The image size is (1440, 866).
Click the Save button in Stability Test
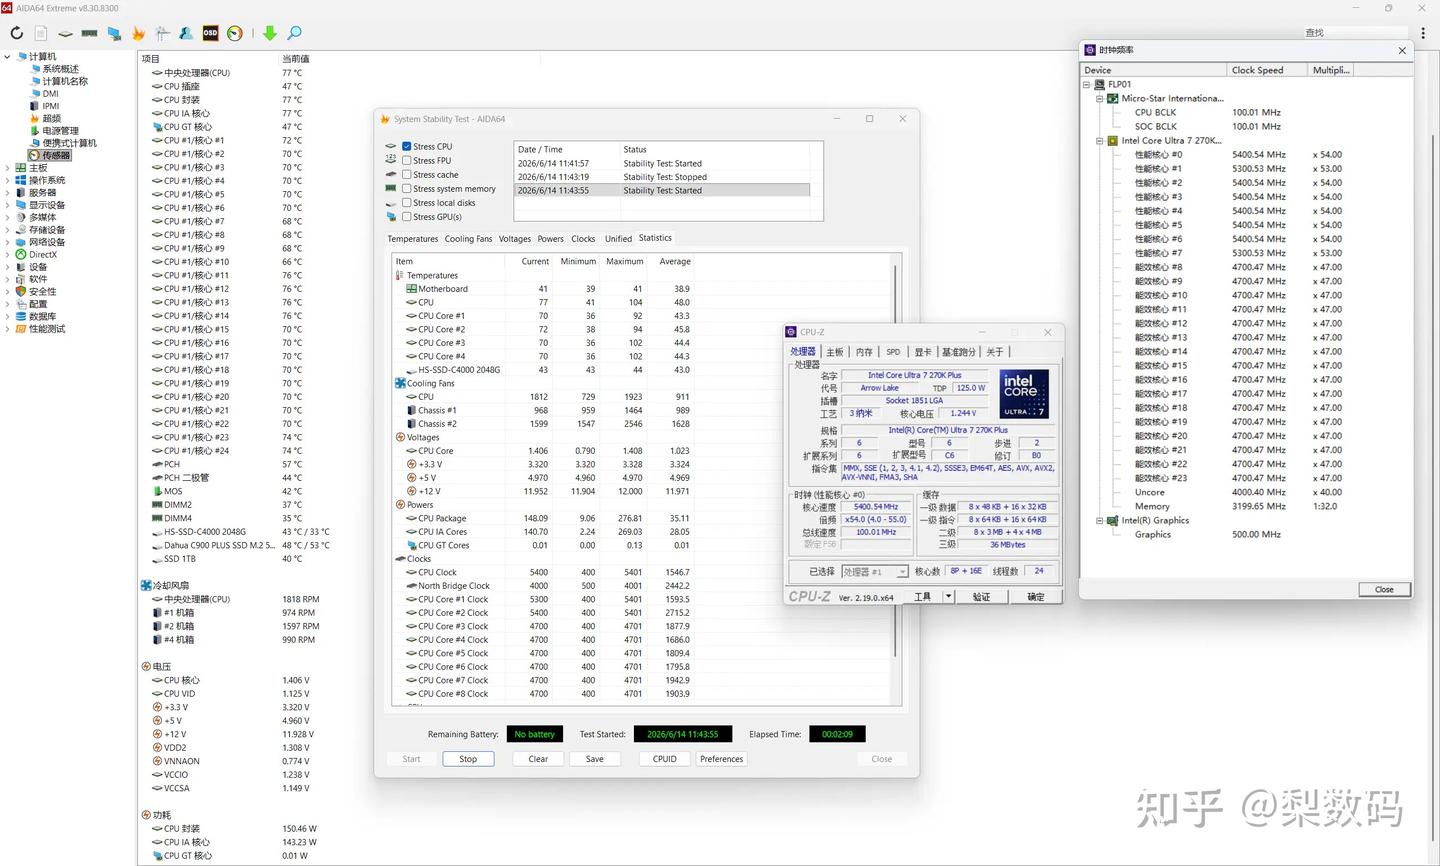point(595,759)
